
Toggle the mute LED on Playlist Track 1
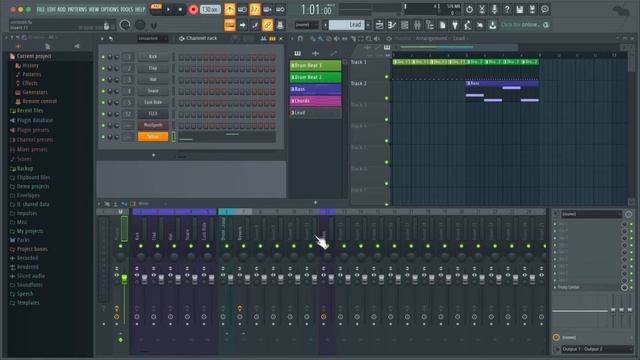click(x=387, y=77)
